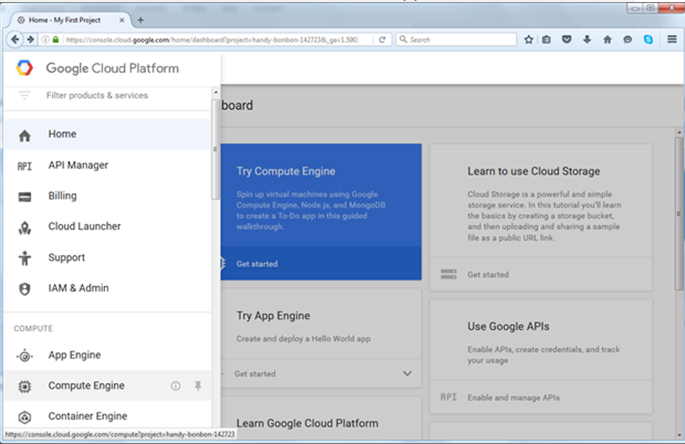Select Billing in the sidebar
This screenshot has height=444, width=685.
107,196
